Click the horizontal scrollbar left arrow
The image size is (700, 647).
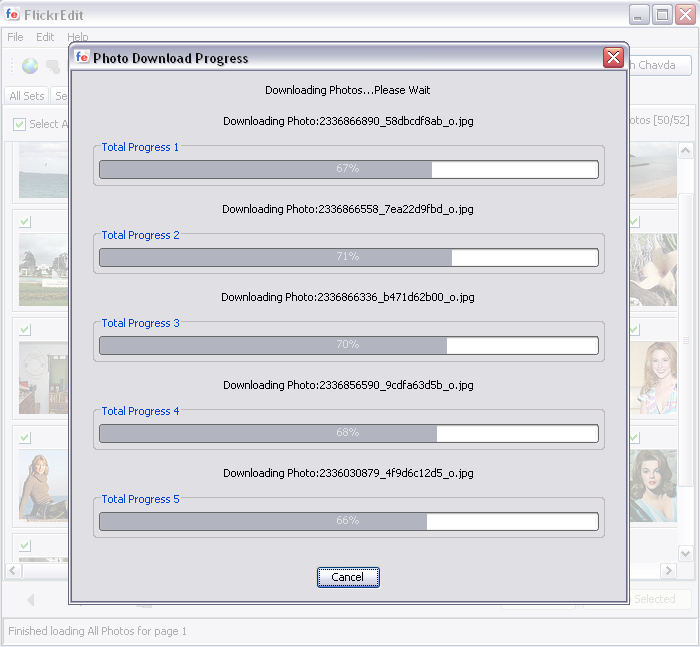coord(12,570)
